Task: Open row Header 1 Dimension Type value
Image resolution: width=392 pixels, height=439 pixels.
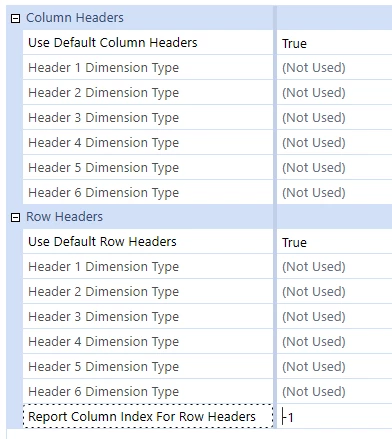Action: (334, 266)
